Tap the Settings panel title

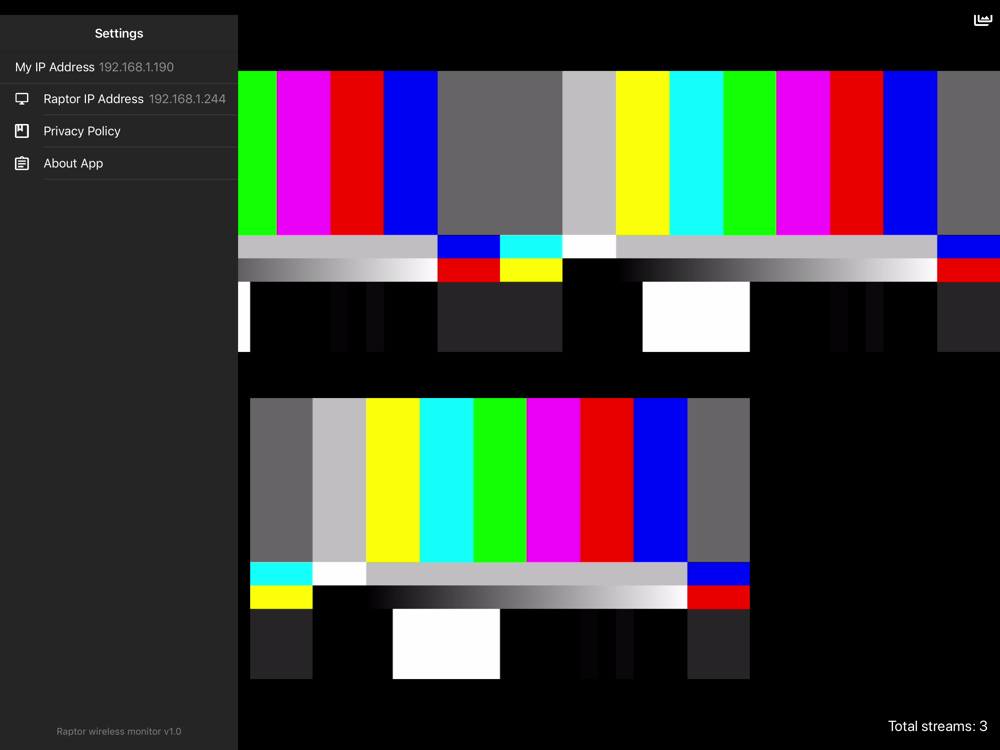(119, 33)
